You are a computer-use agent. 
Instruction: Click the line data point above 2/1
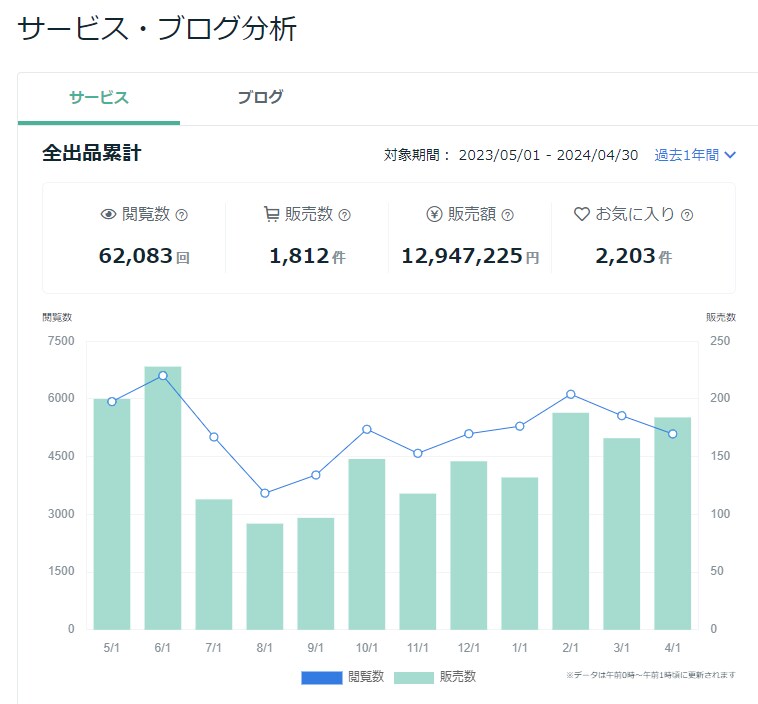(571, 395)
